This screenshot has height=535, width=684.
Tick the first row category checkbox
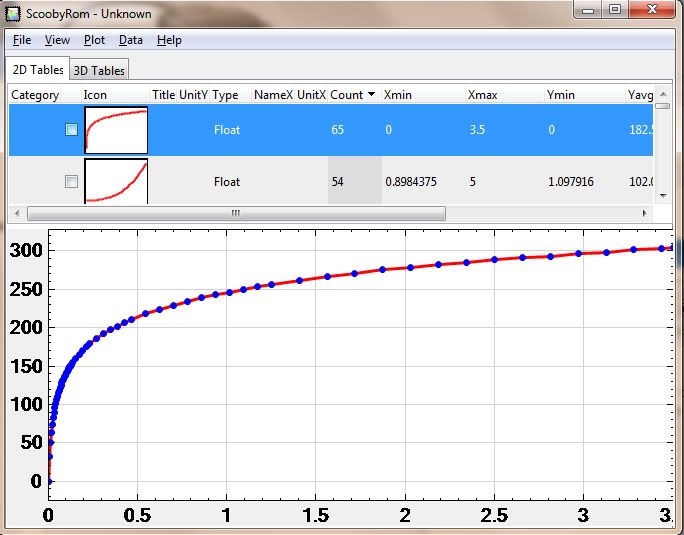click(71, 130)
